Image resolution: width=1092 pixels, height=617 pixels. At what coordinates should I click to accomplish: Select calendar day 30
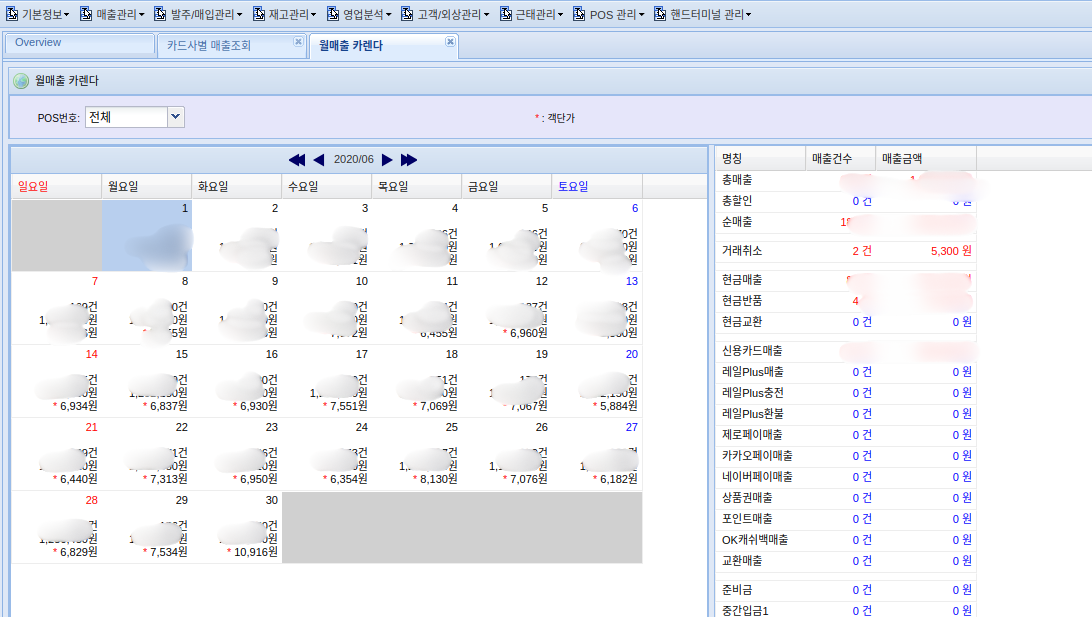pos(237,529)
